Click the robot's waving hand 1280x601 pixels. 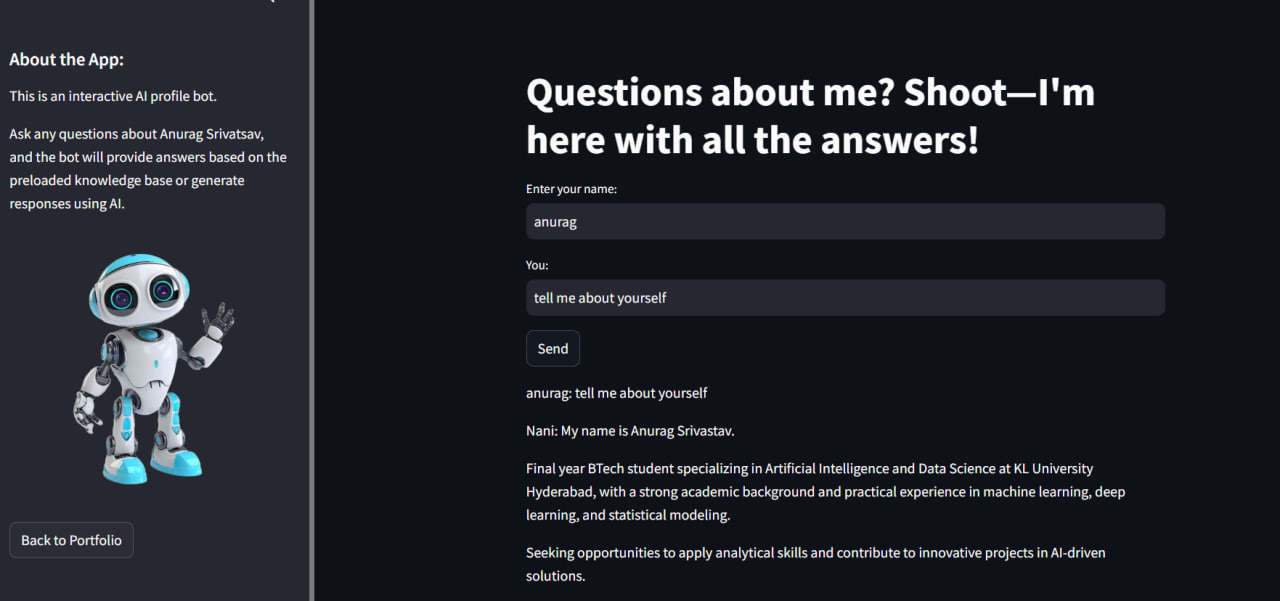click(217, 321)
